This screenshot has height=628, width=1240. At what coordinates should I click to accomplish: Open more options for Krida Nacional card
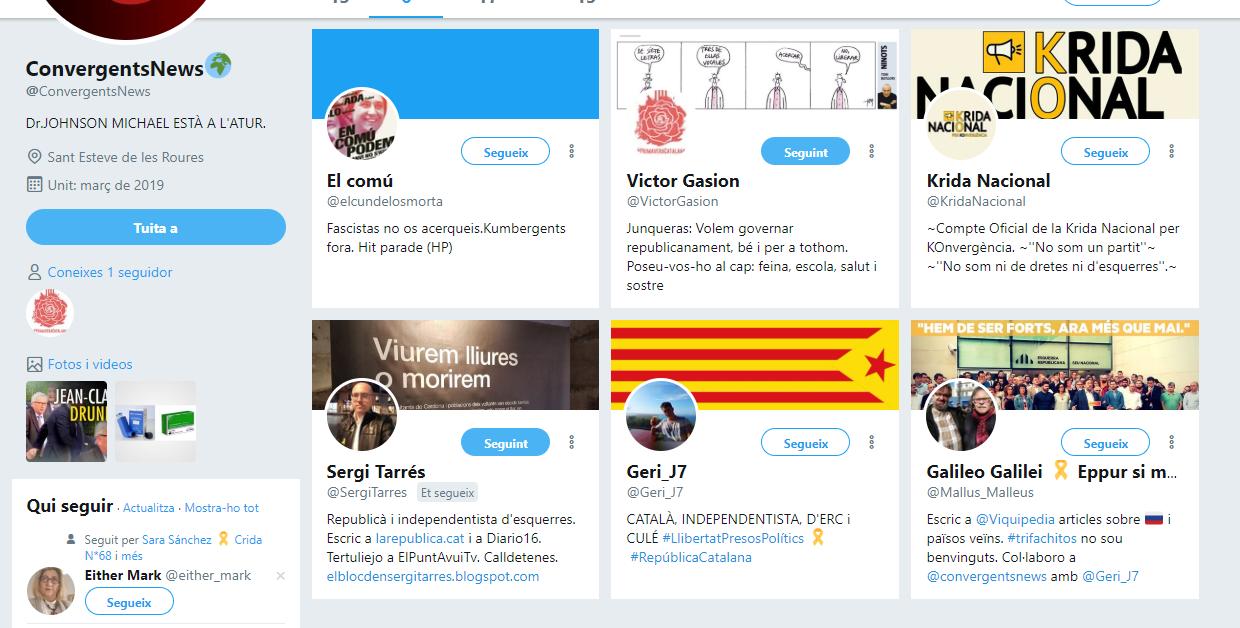click(1172, 151)
